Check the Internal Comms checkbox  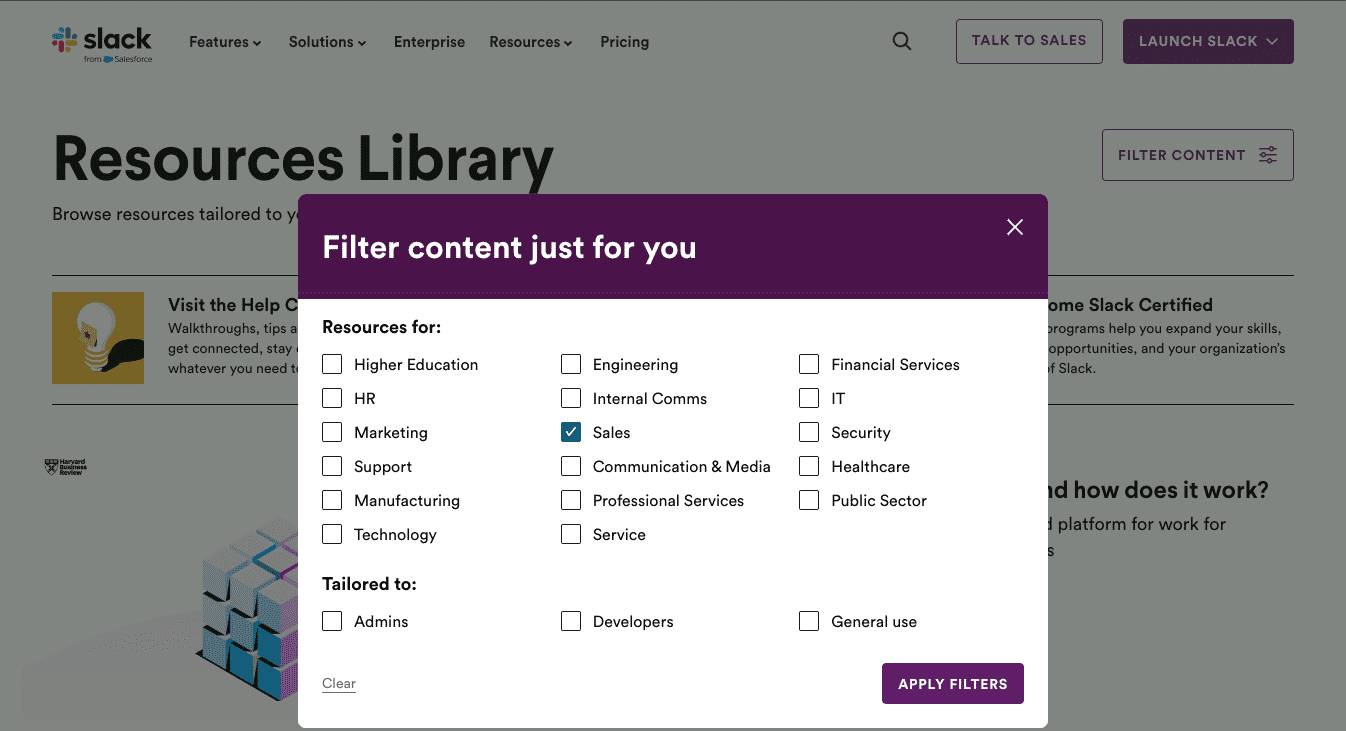coord(571,398)
